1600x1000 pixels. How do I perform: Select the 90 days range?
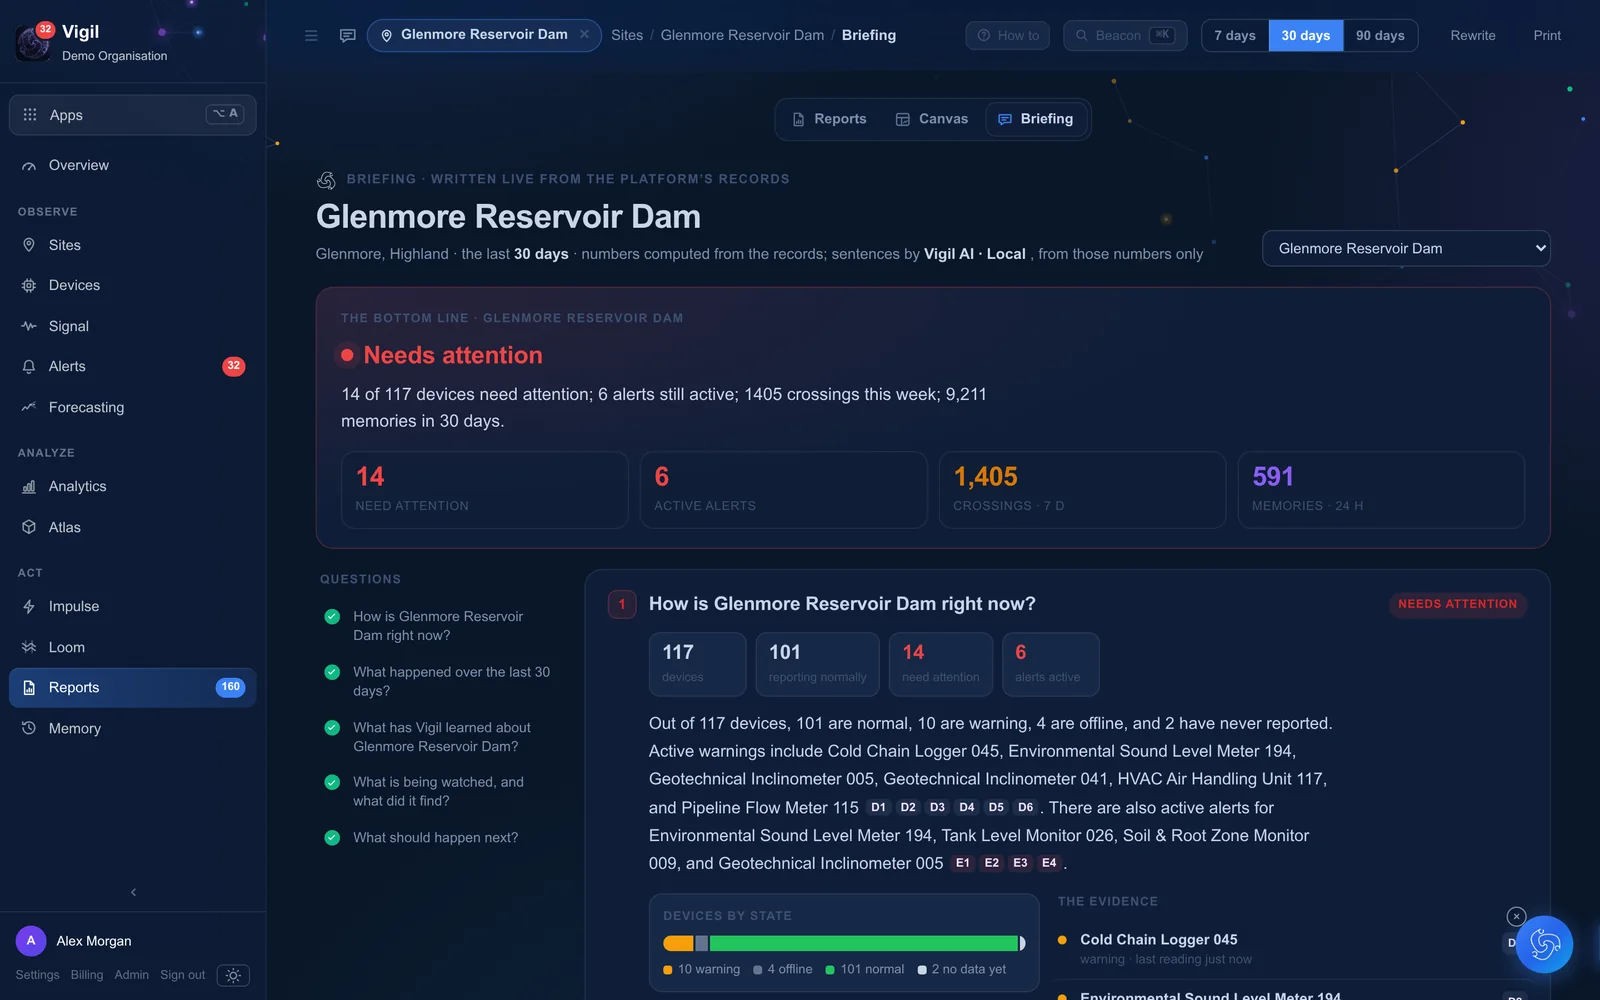click(1380, 35)
